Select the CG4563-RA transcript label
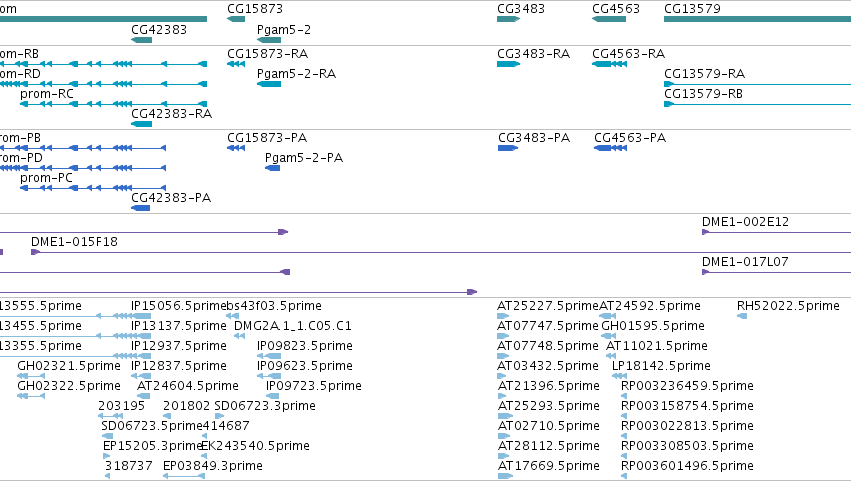The image size is (851, 481). coord(628,54)
